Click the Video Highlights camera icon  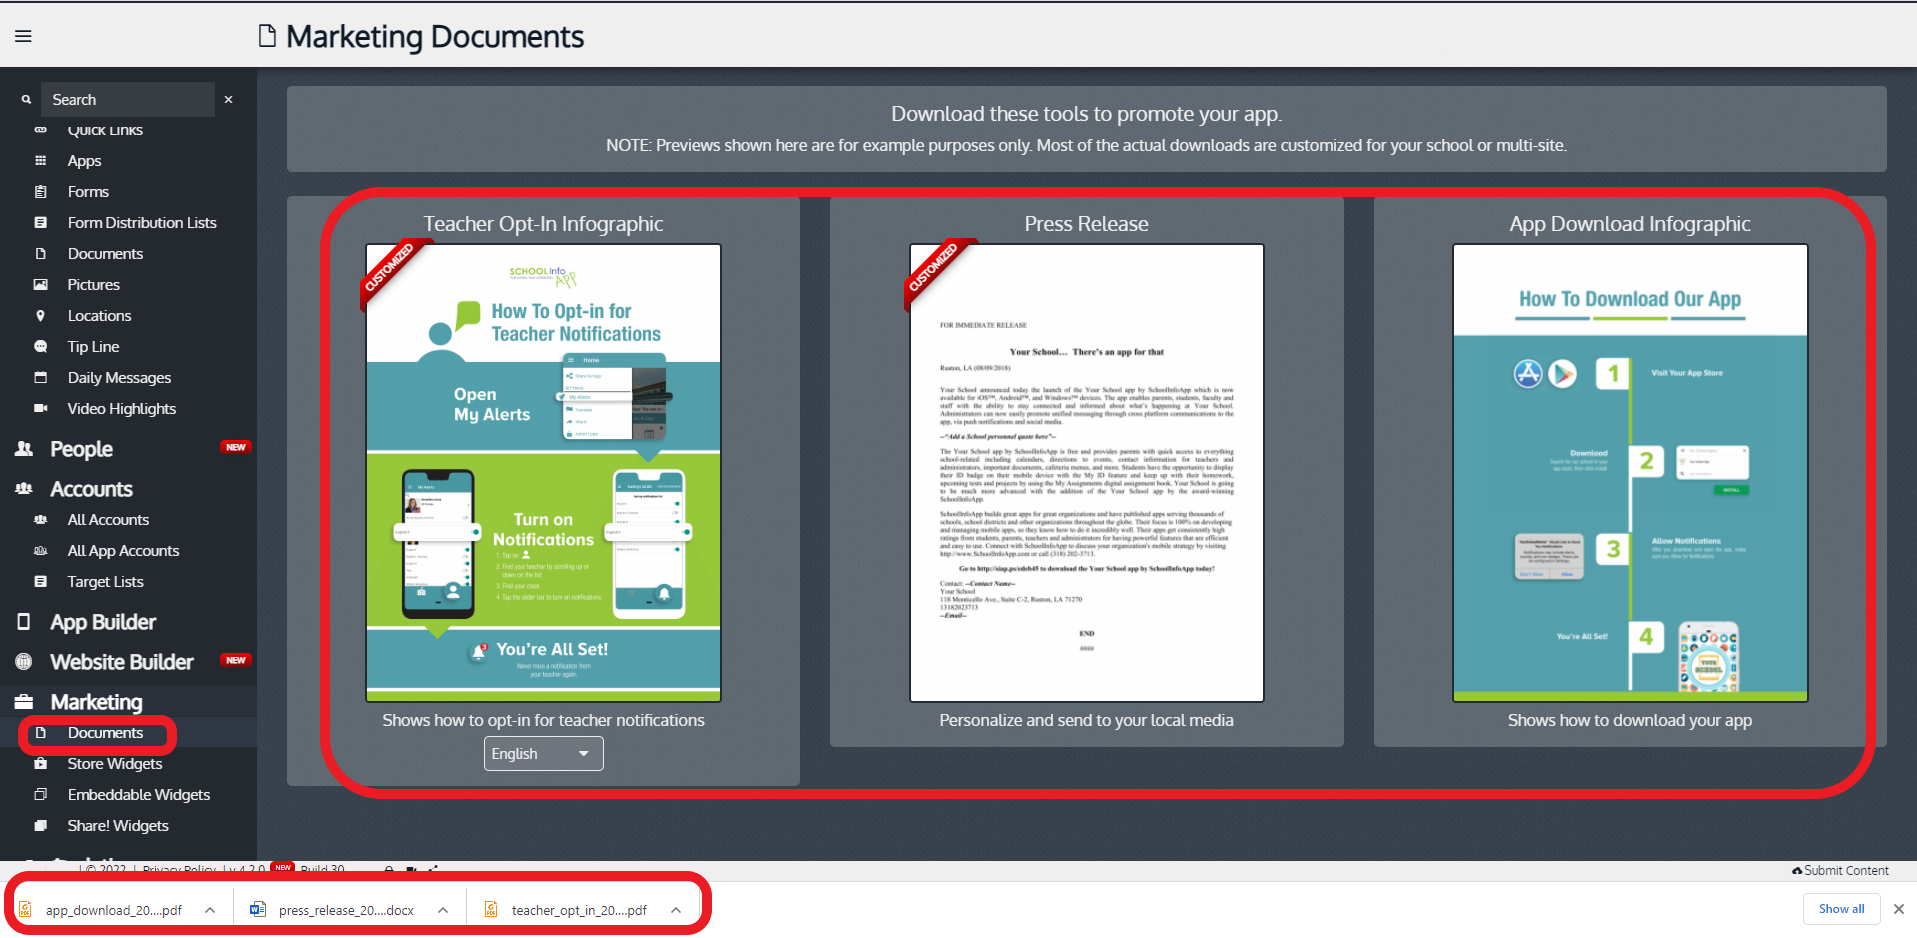click(x=41, y=409)
